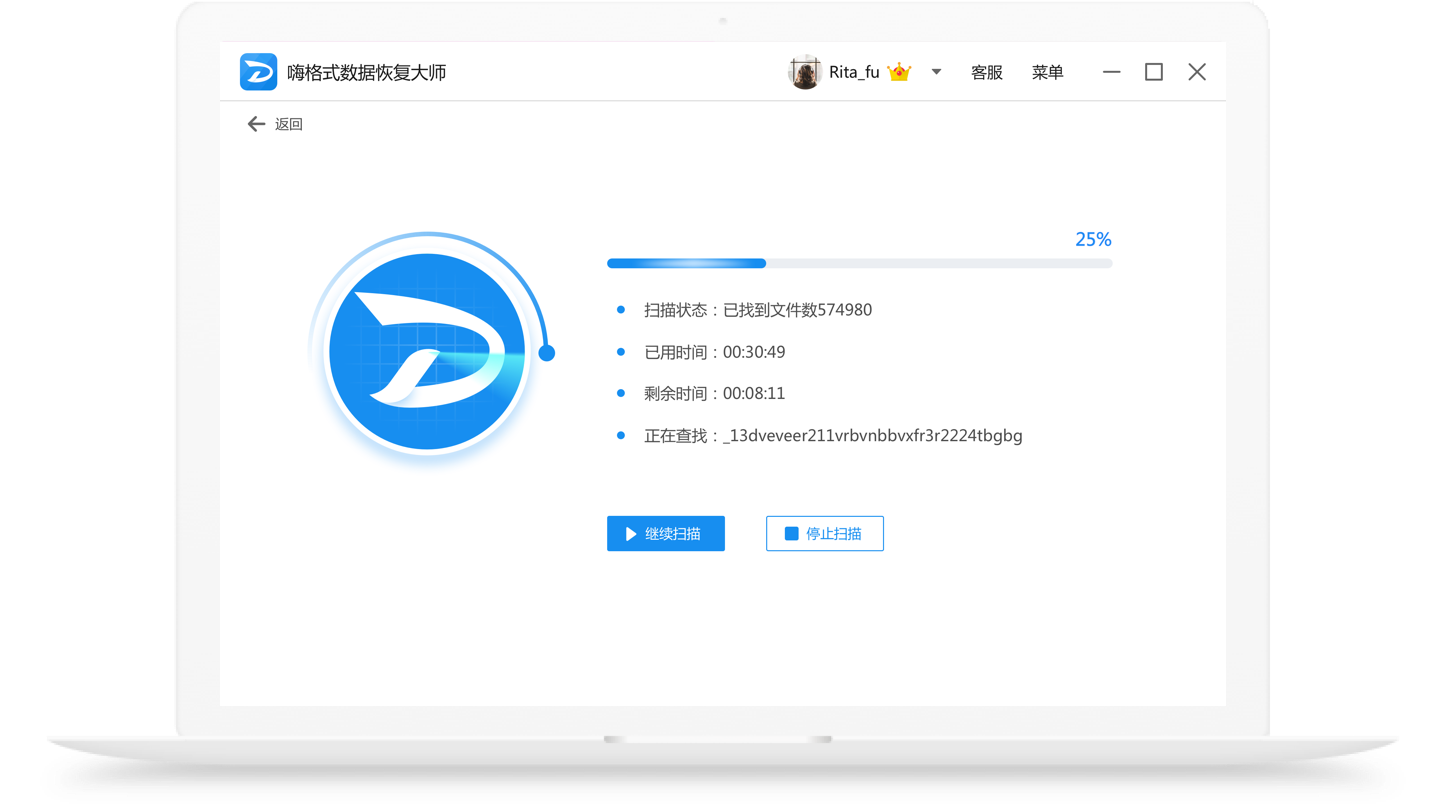Click the dot on the circular progress ring
This screenshot has width=1444, height=804.
tap(546, 353)
